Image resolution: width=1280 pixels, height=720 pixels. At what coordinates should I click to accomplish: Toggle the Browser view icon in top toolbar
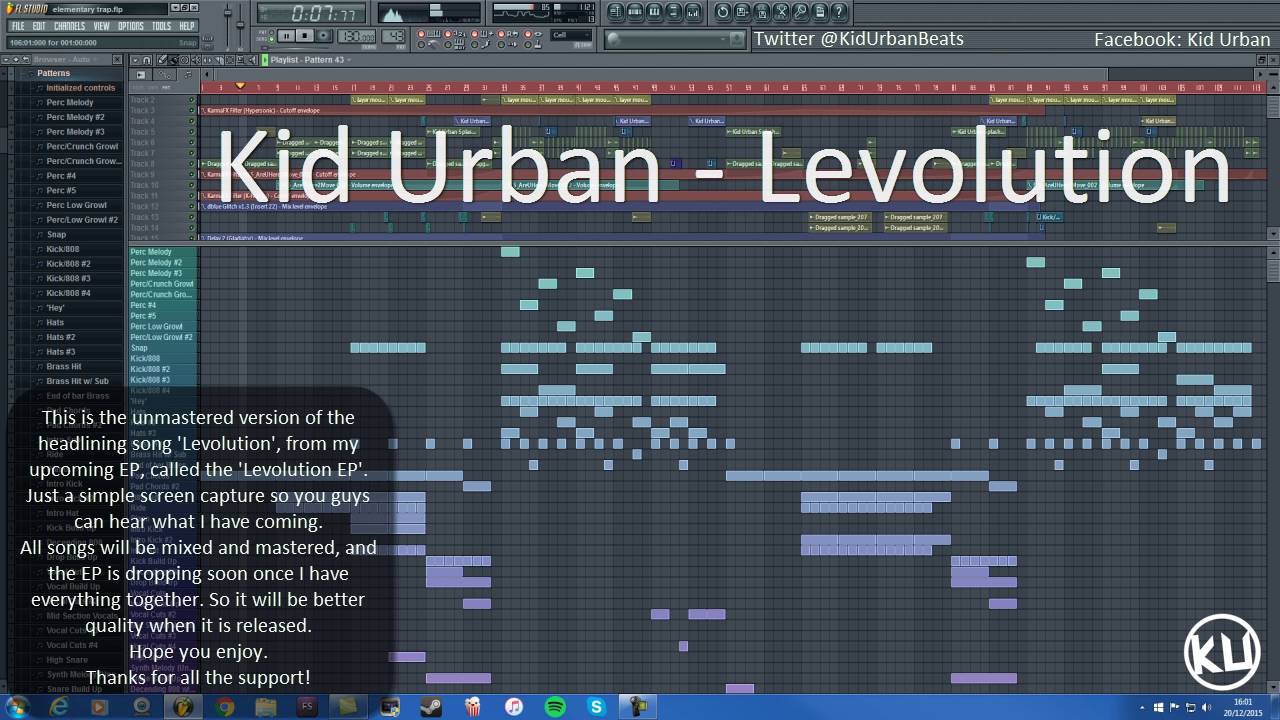673,12
